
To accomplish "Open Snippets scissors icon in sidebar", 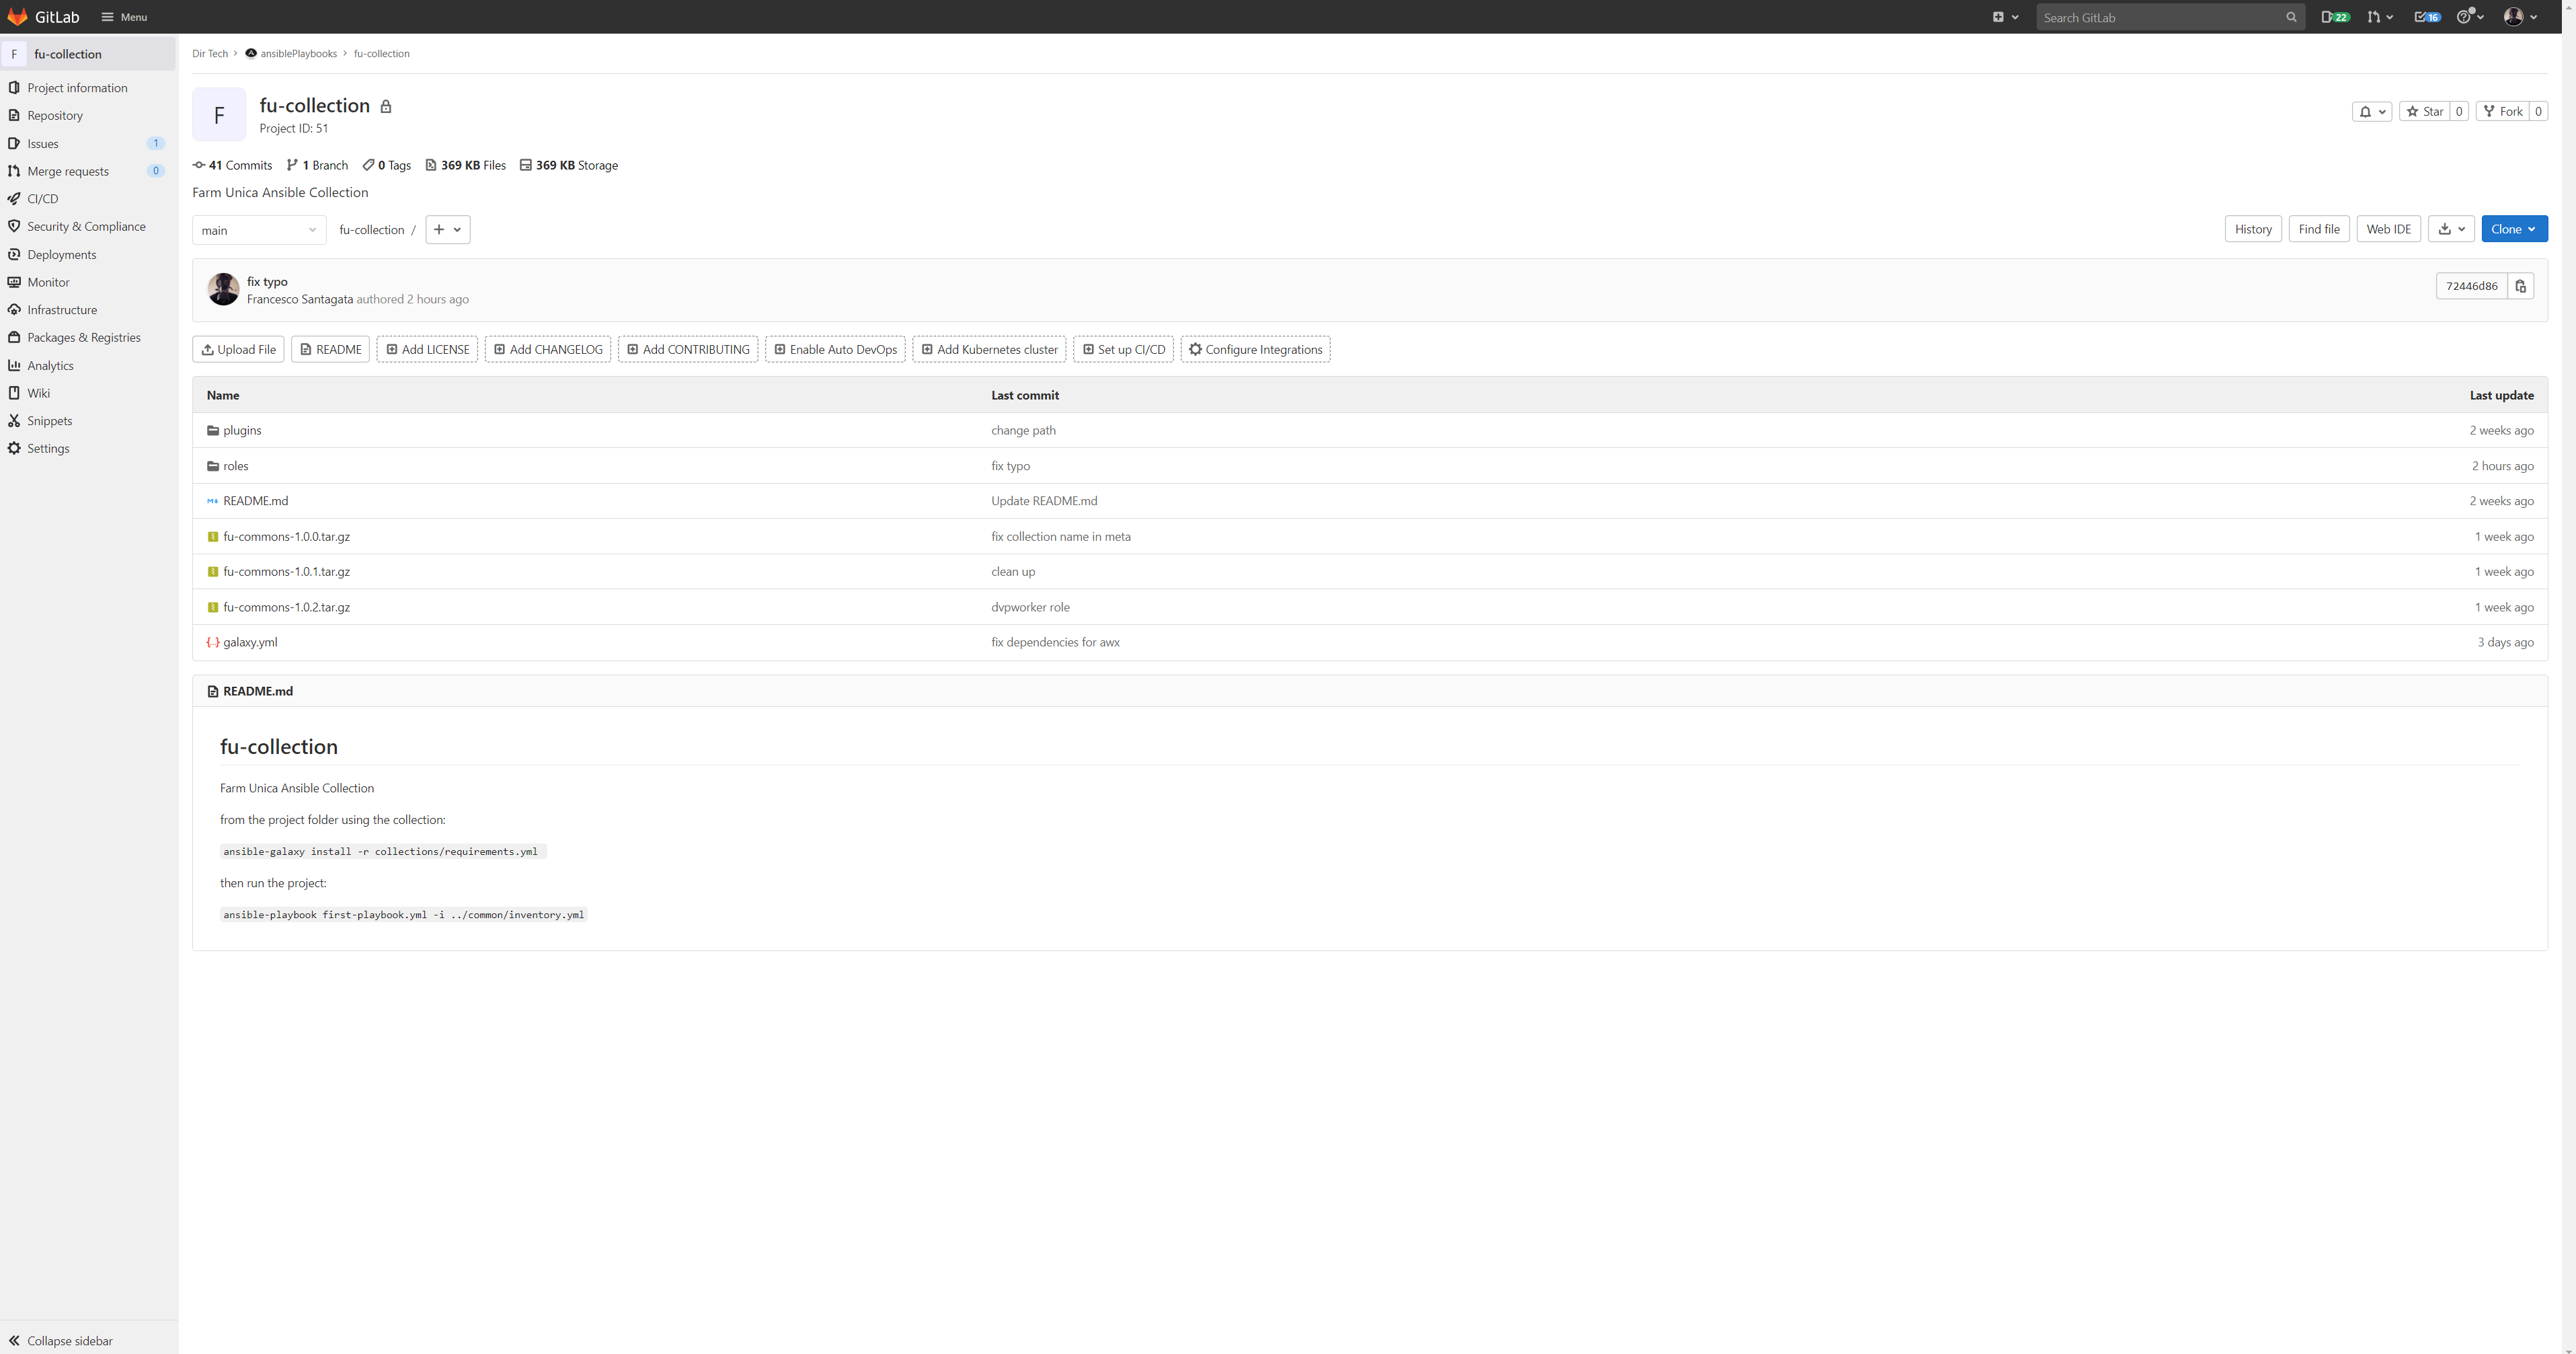I will coord(14,421).
